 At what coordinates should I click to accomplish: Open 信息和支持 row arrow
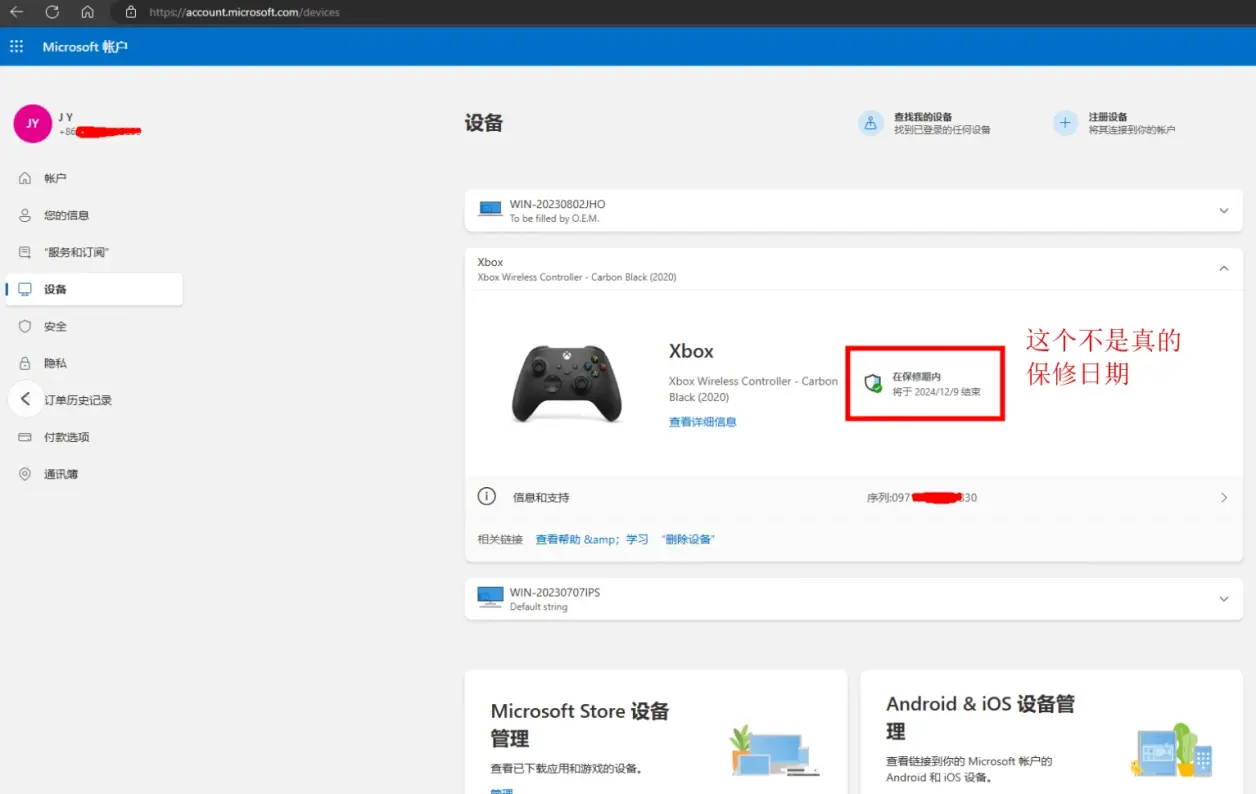click(1224, 497)
